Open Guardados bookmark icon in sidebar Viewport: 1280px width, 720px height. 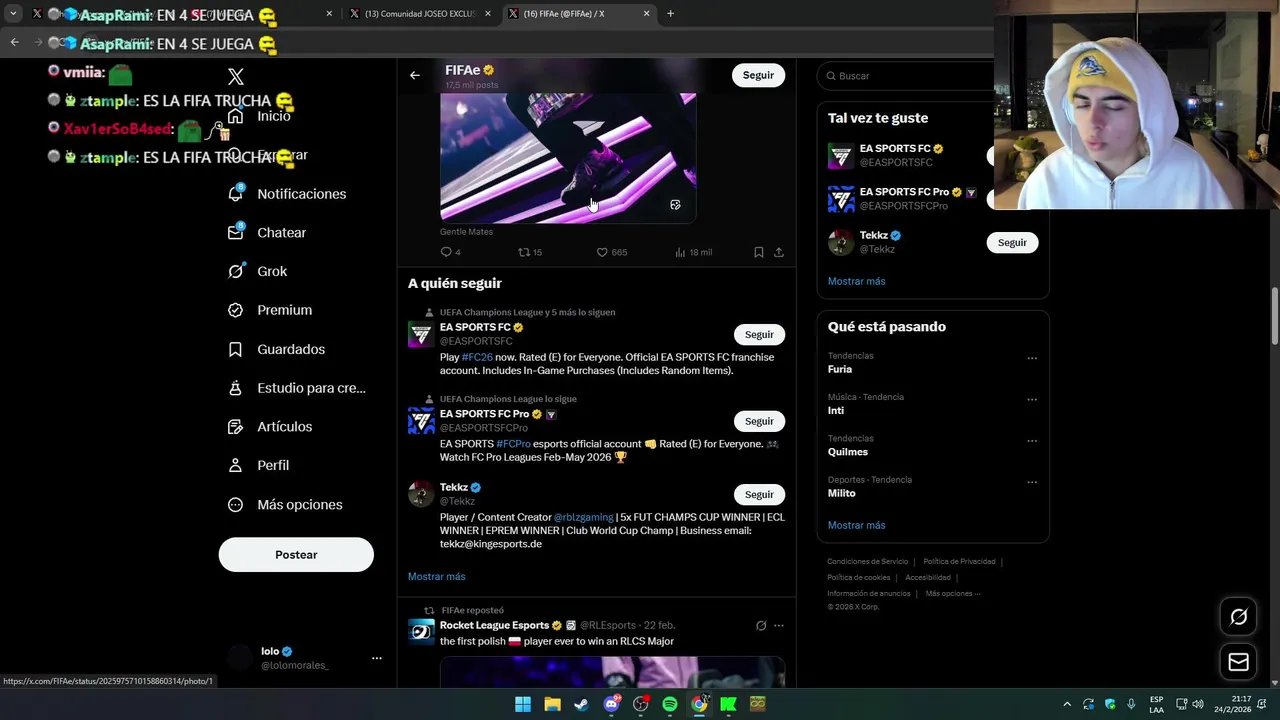tap(236, 349)
